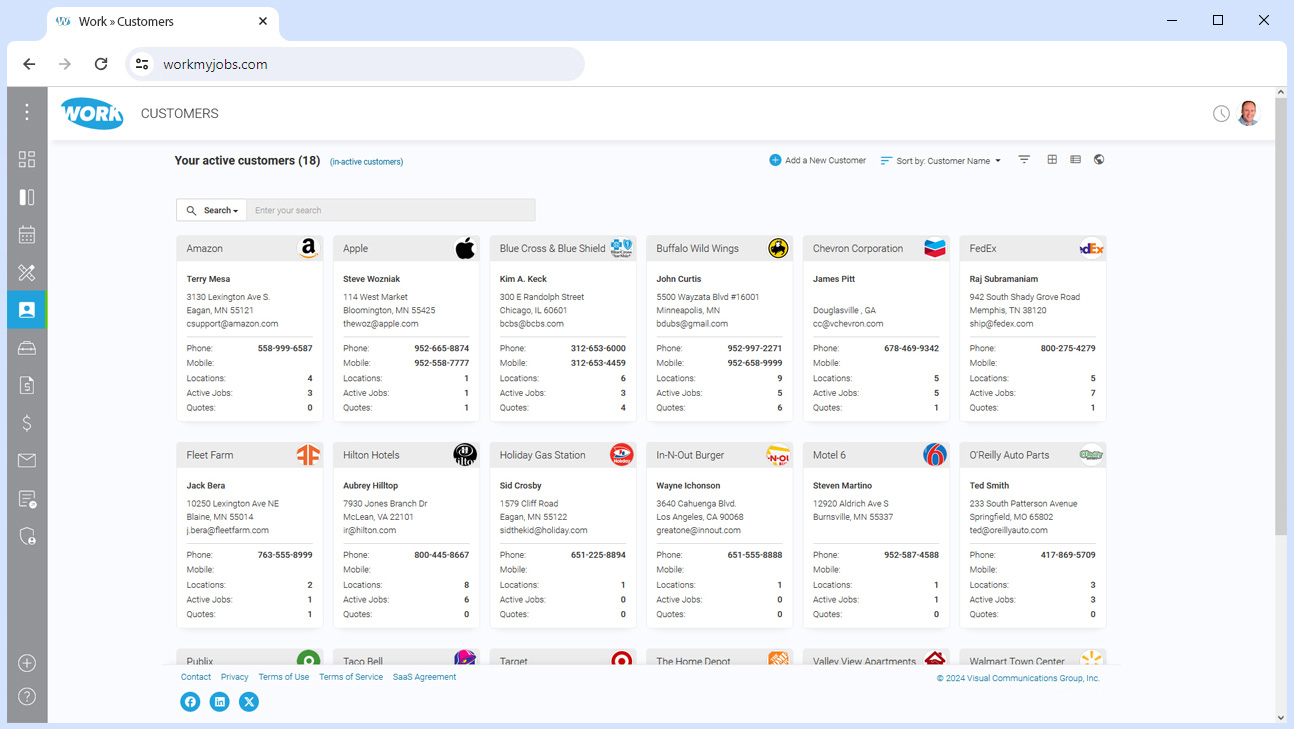Open the SaaS Agreement link

424,677
